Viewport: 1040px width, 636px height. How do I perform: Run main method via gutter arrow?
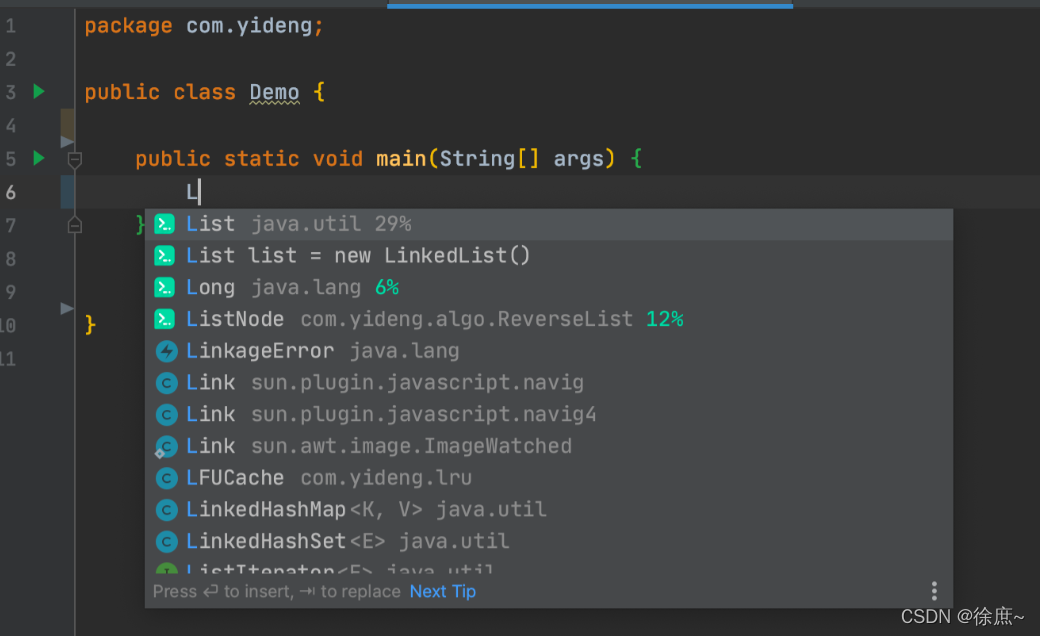pos(39,158)
